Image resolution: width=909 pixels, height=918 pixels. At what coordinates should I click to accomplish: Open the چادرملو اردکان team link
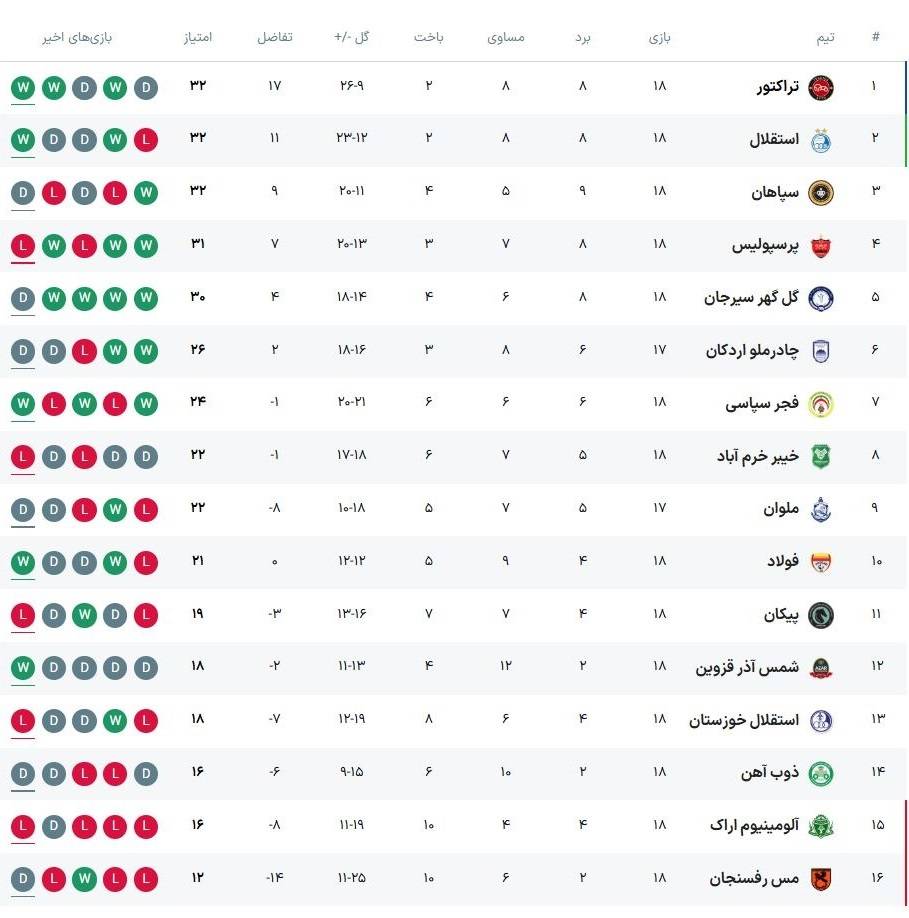point(752,351)
